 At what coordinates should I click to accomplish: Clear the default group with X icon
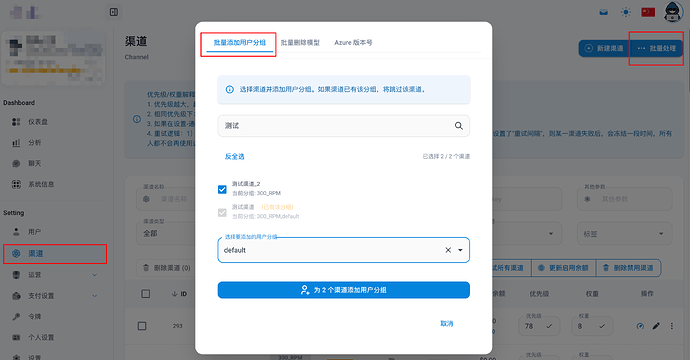click(x=448, y=250)
